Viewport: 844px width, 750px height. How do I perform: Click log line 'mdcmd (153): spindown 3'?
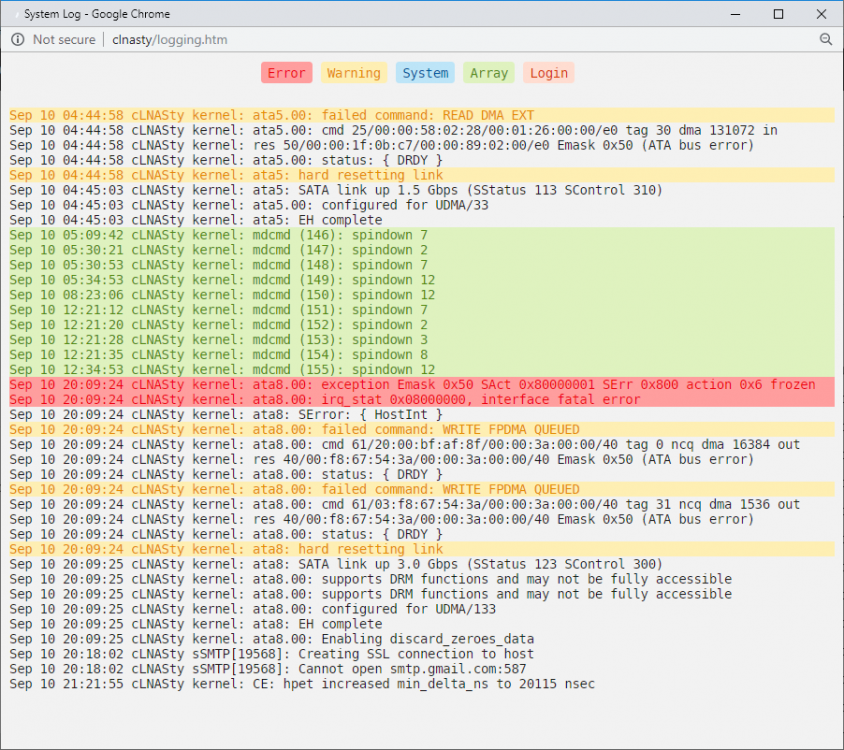pyautogui.click(x=422, y=340)
